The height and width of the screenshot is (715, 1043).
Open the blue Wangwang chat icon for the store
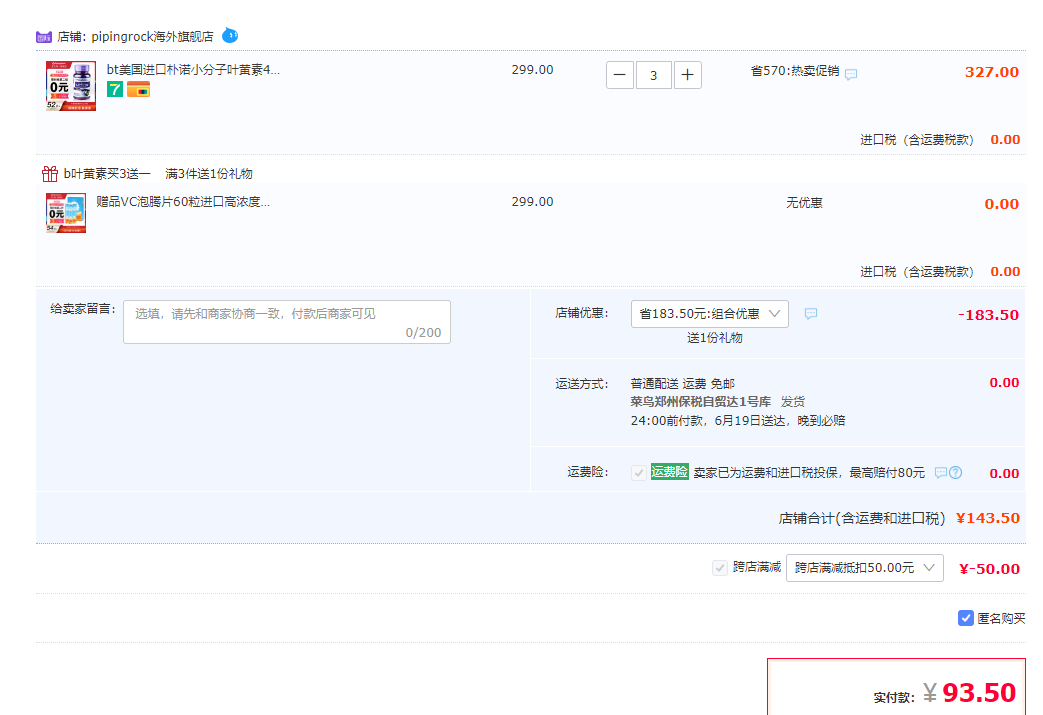click(230, 35)
